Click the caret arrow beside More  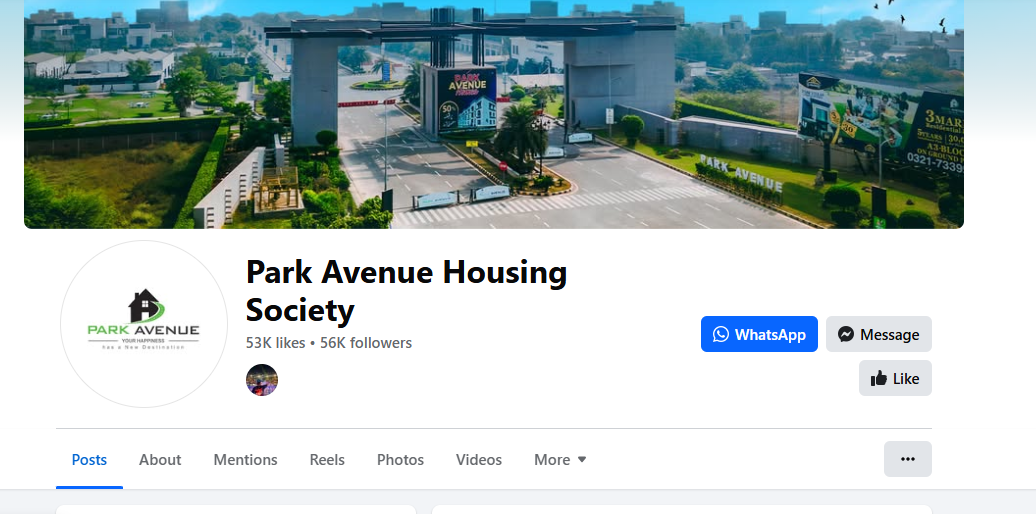pos(582,460)
